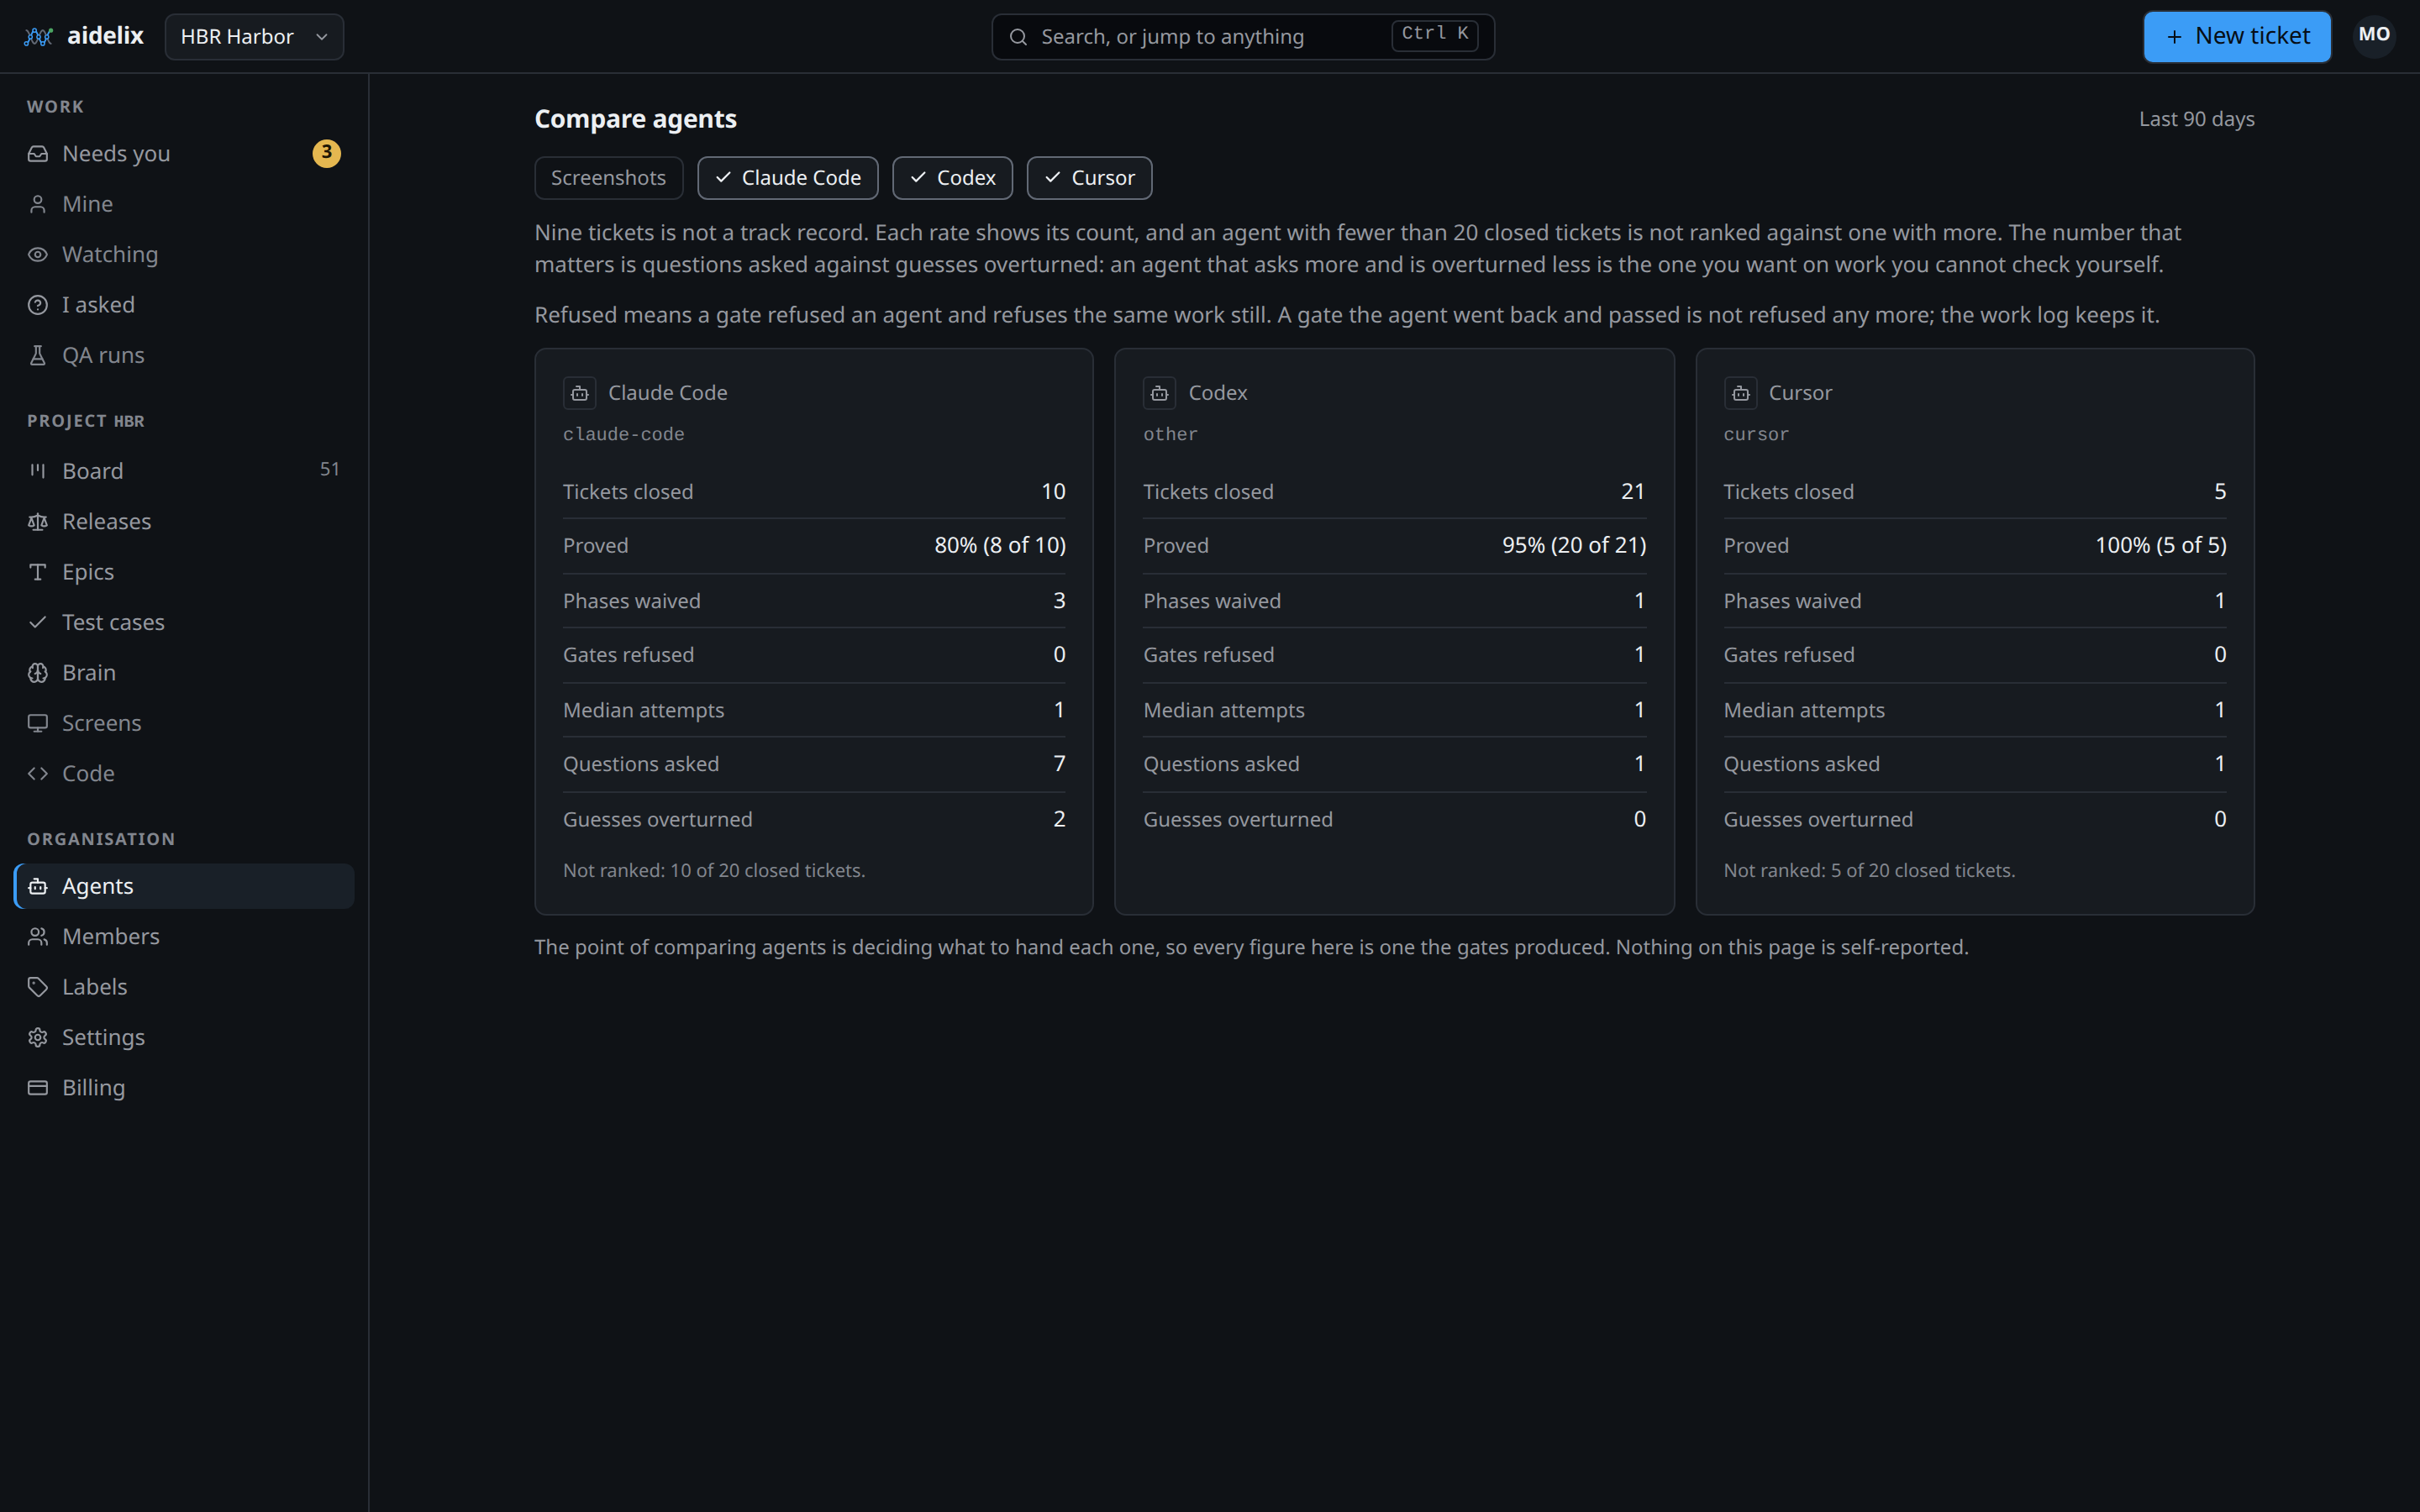This screenshot has height=1512, width=2420.
Task: Open the Releases scales item
Action: tap(184, 521)
